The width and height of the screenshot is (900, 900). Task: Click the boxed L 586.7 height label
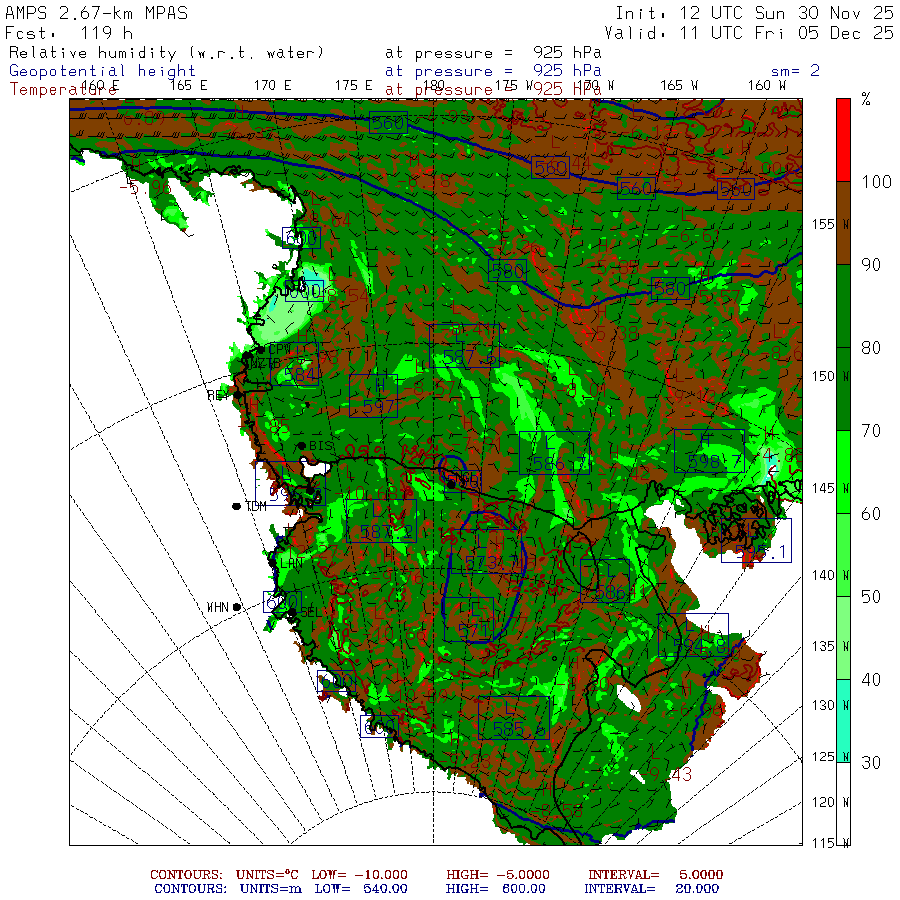(554, 452)
